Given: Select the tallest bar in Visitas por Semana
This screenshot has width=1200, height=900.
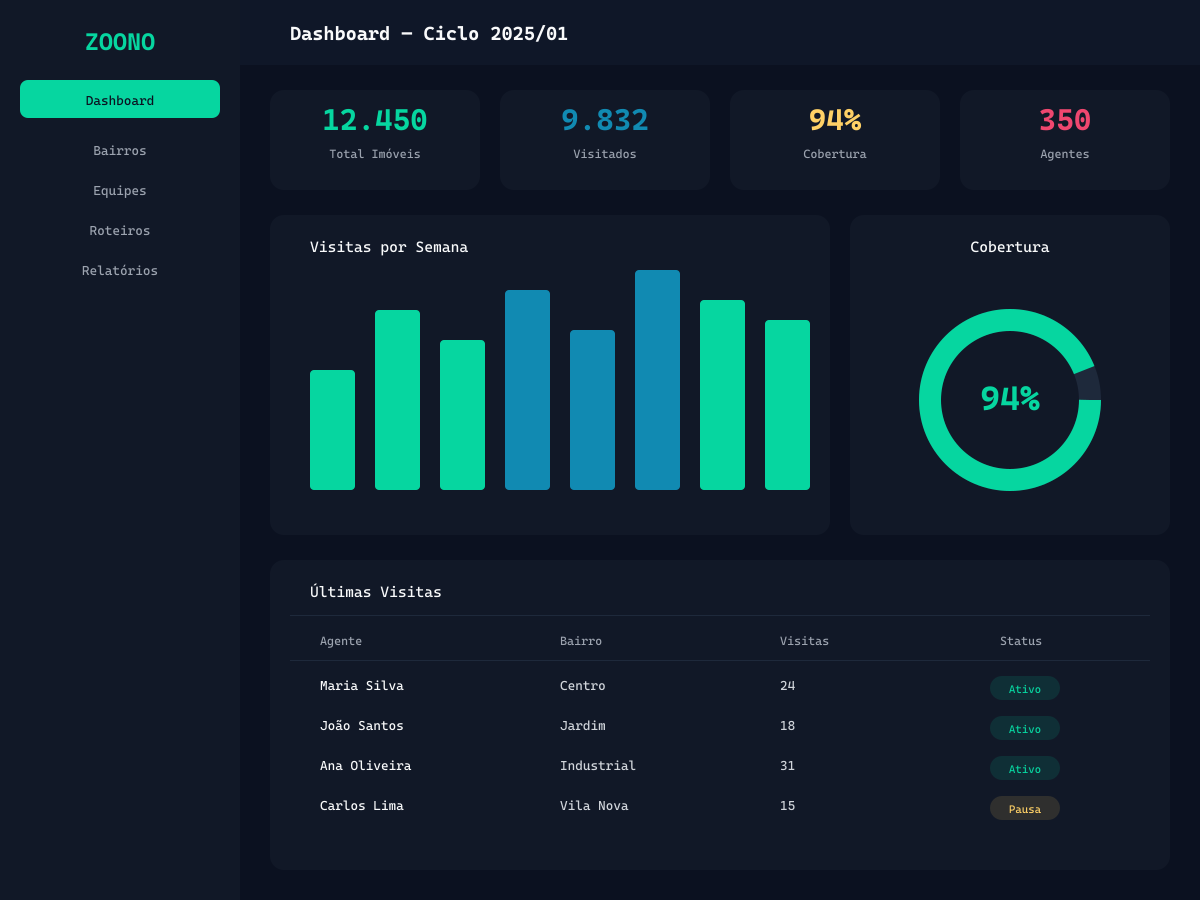Looking at the screenshot, I should (x=657, y=380).
